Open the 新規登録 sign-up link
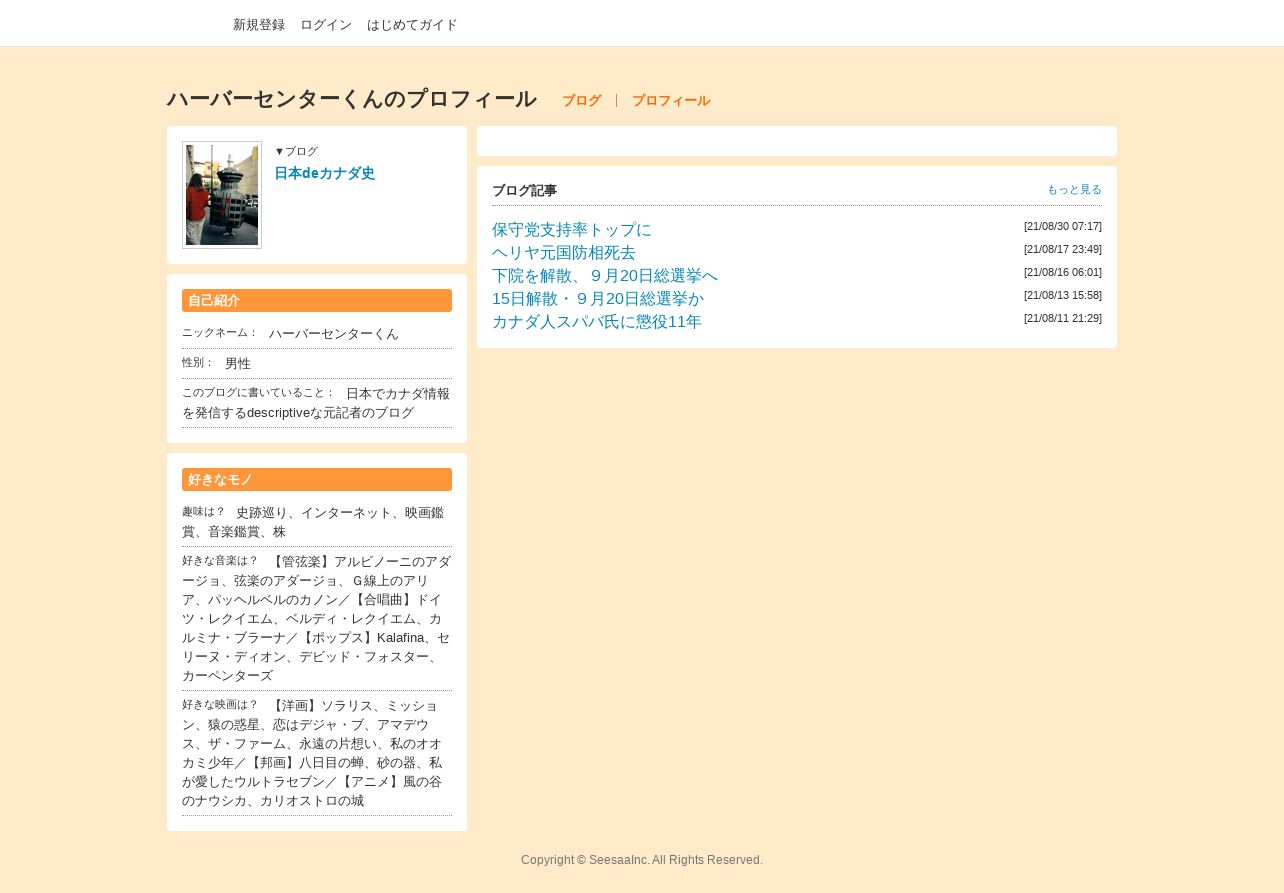The image size is (1284, 893). [x=259, y=25]
